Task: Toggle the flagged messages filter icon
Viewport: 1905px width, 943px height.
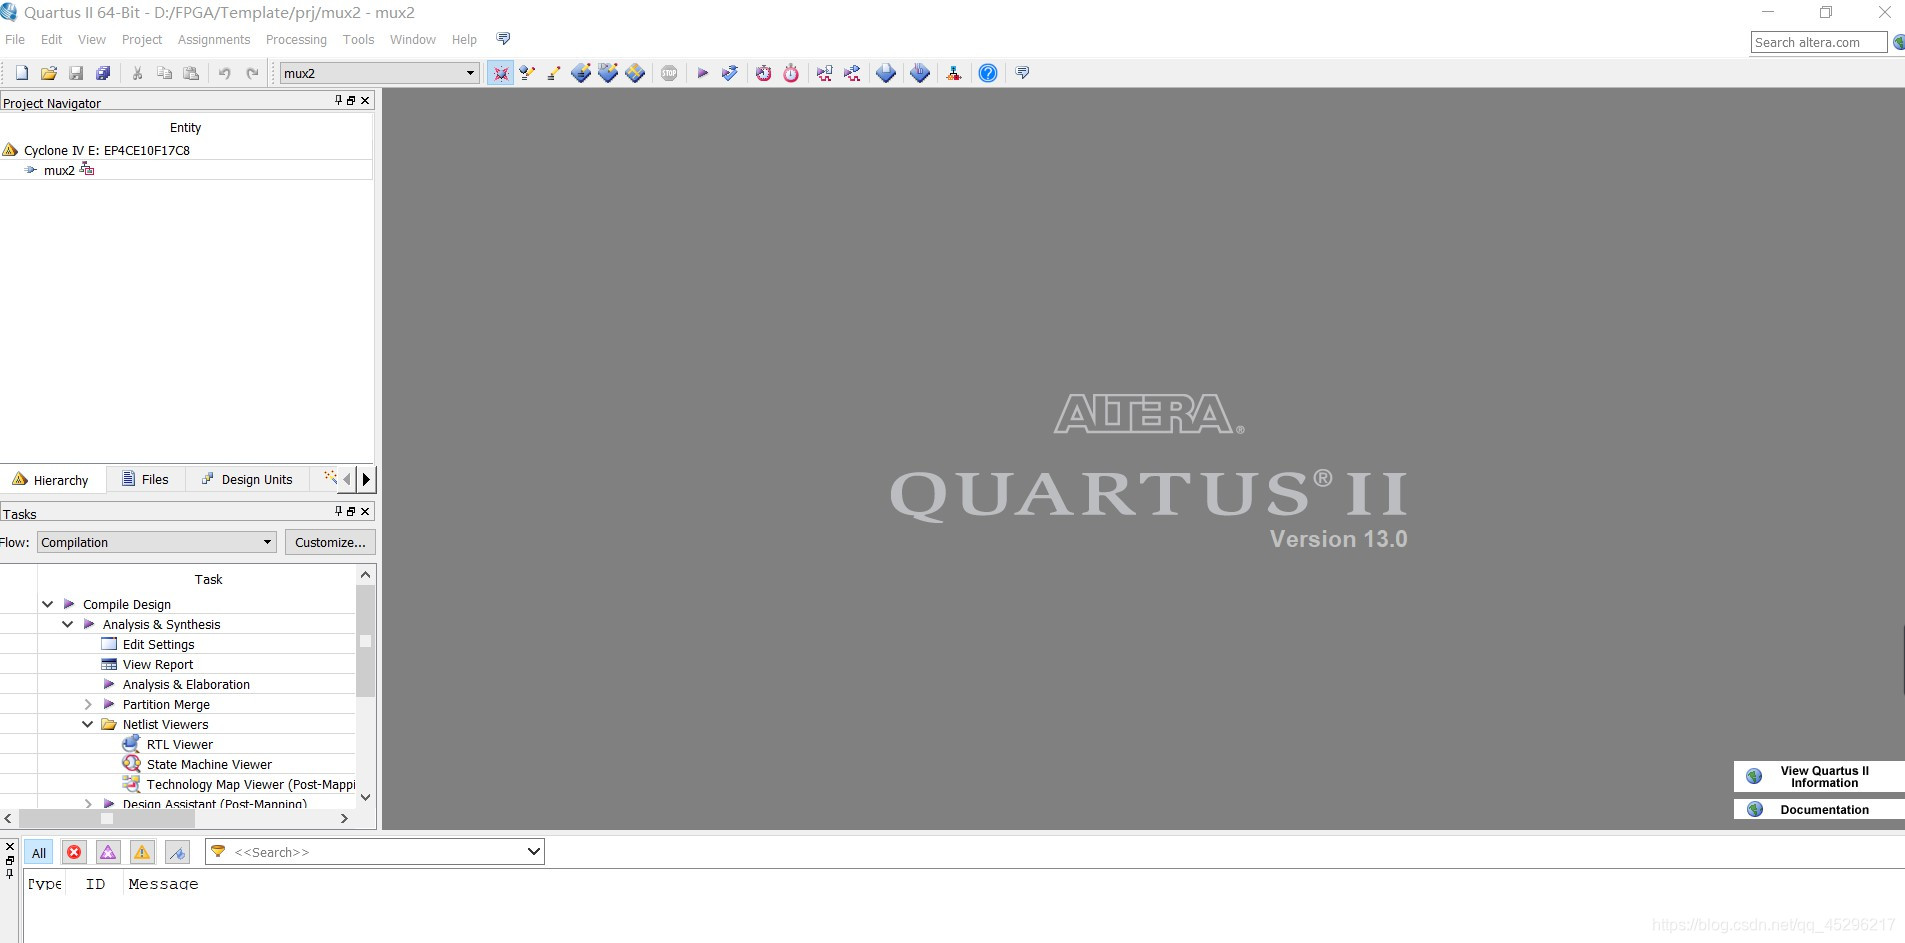Action: coord(177,852)
